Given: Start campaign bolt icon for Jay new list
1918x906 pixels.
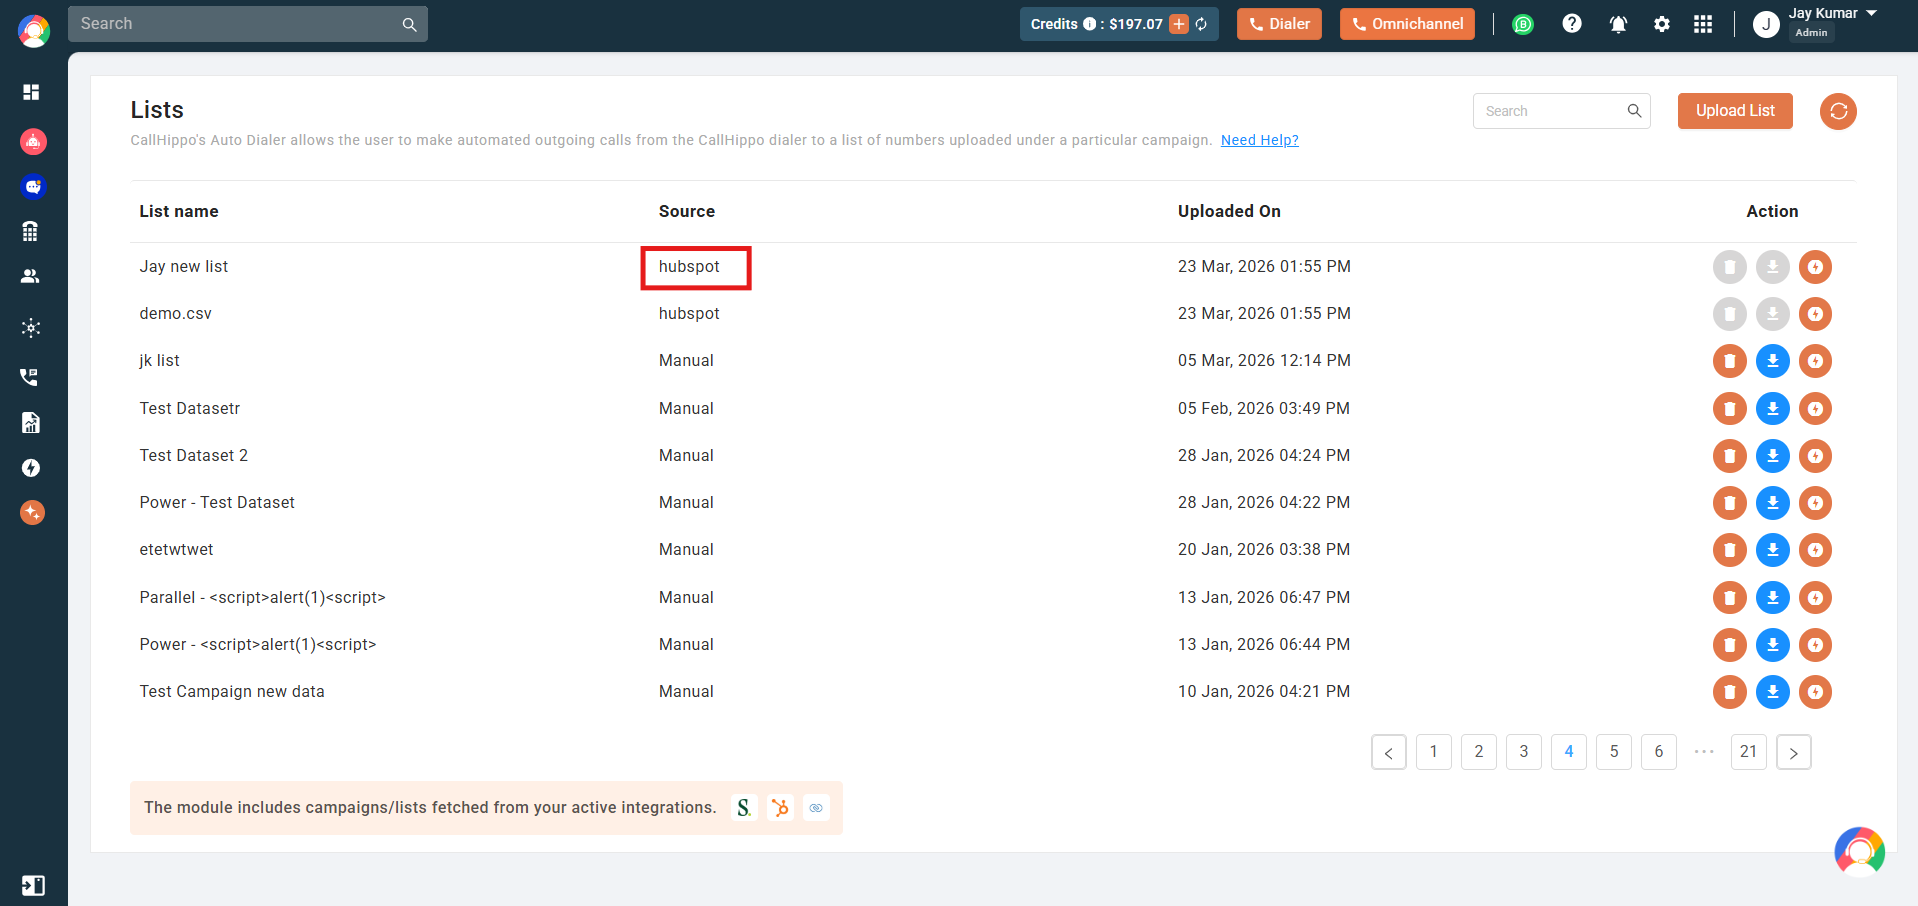Looking at the screenshot, I should (1816, 267).
